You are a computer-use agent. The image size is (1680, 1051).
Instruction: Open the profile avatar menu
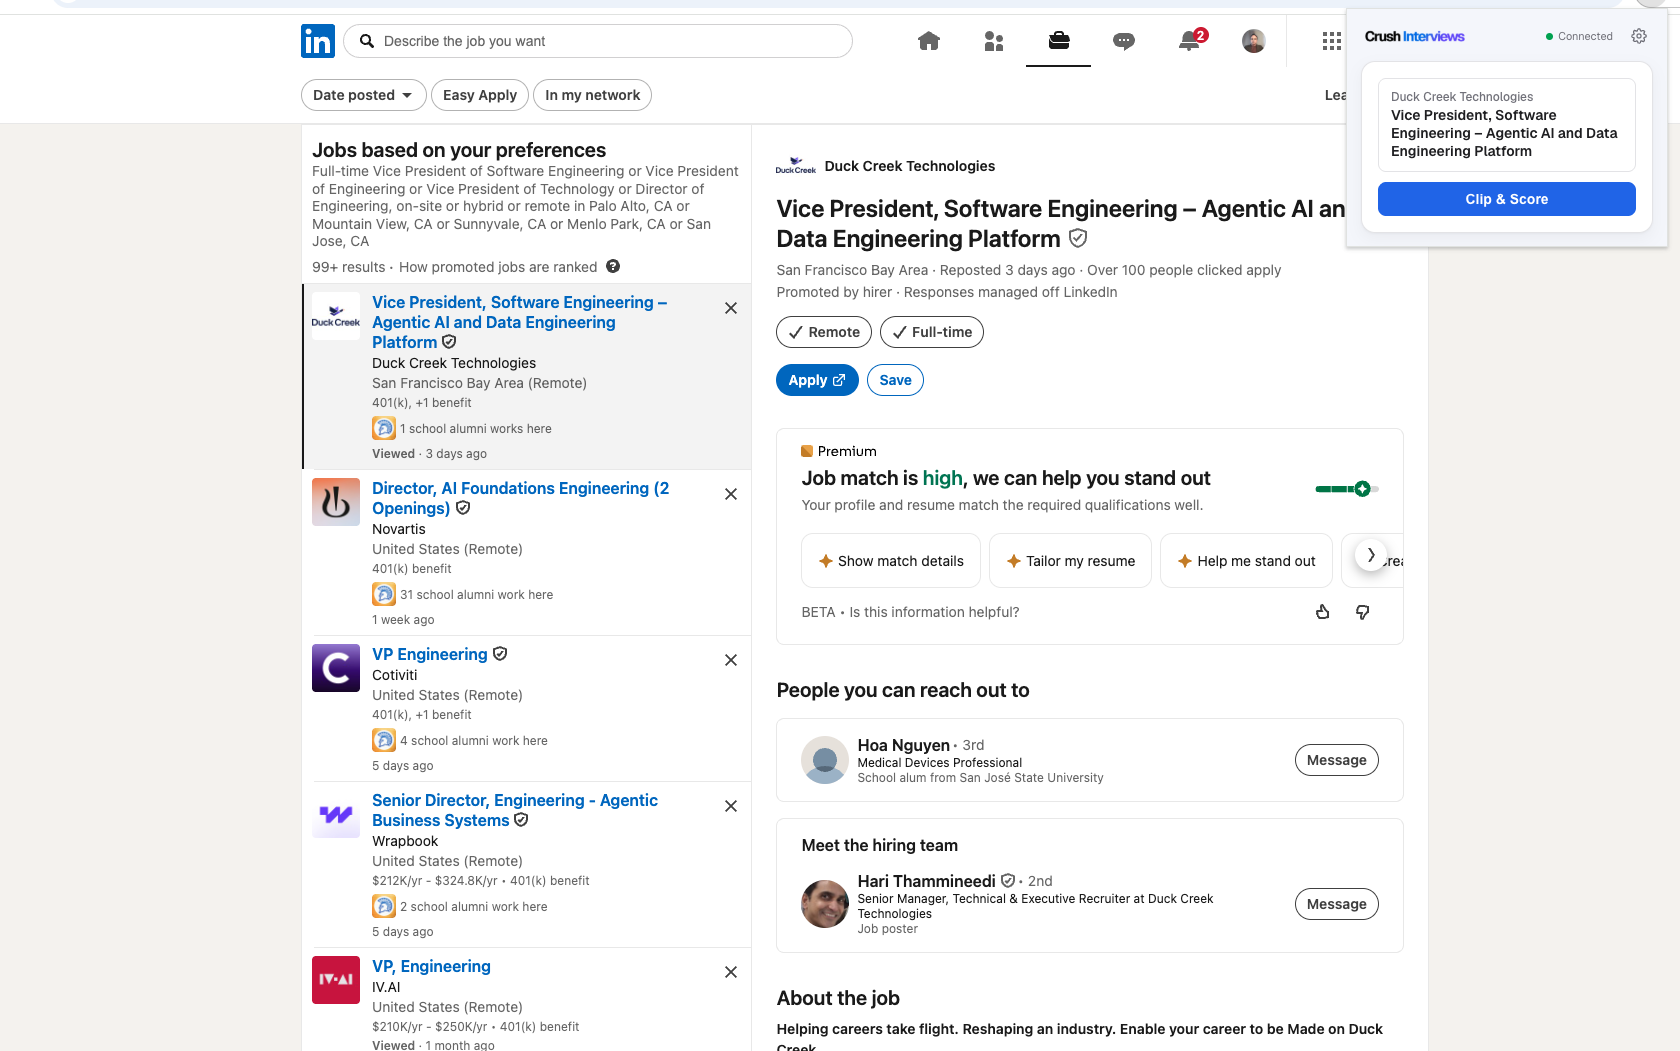click(x=1254, y=41)
